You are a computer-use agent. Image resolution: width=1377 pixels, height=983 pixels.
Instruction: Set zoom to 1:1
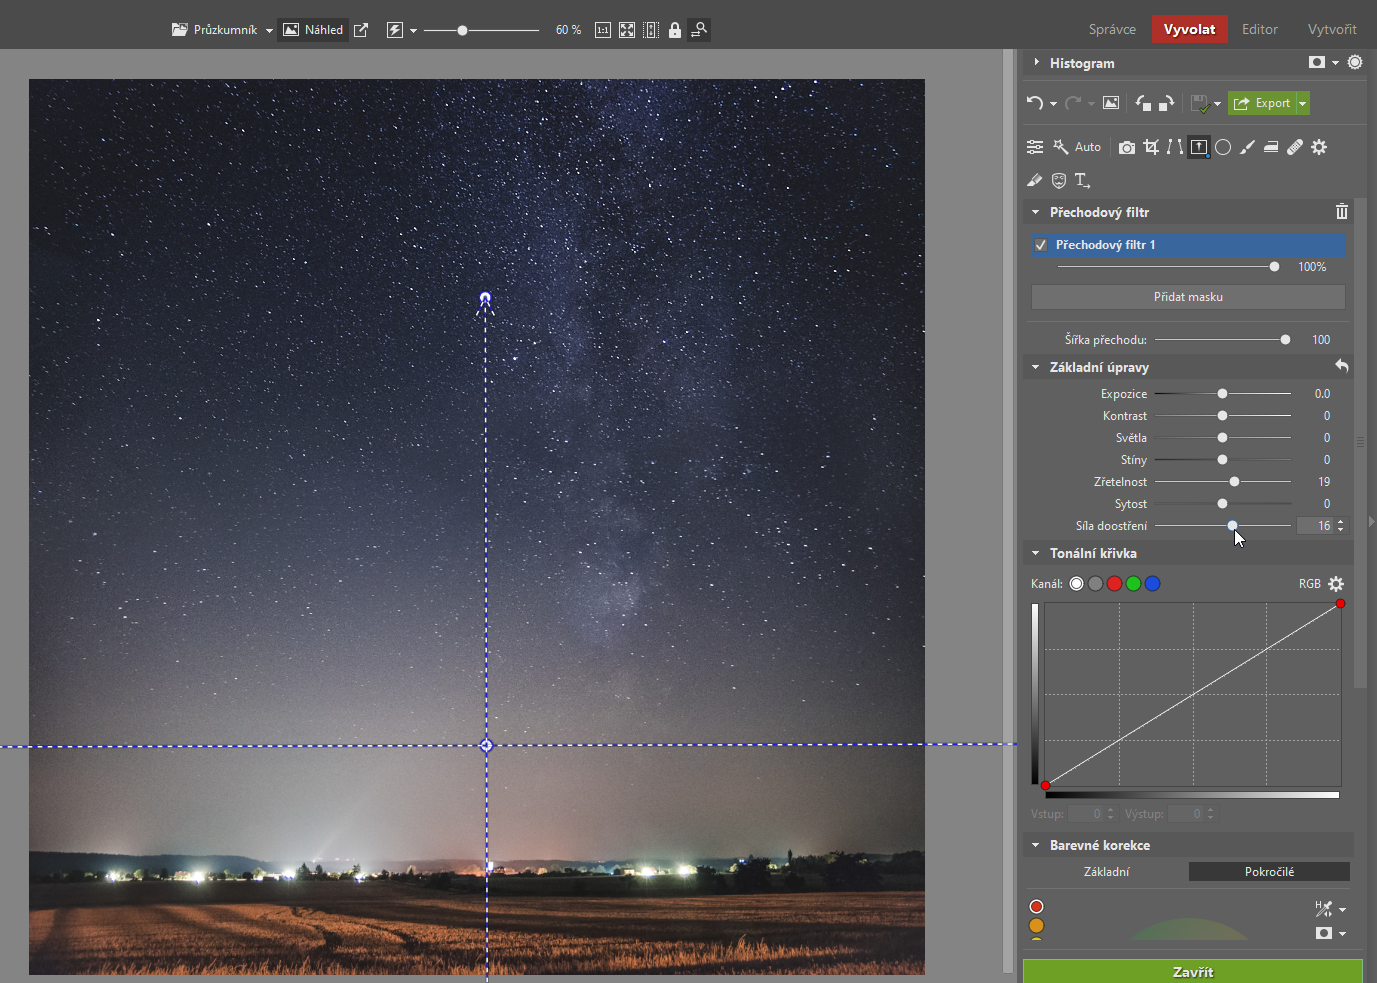pos(603,30)
